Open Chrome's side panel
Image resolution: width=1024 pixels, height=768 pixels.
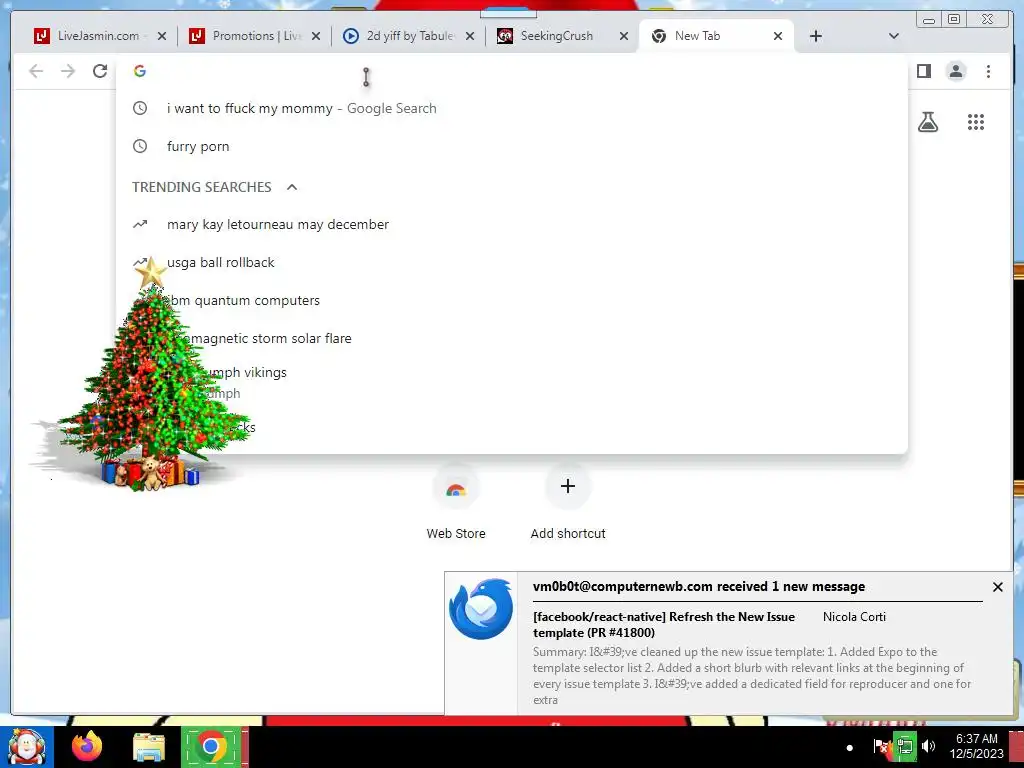click(923, 71)
